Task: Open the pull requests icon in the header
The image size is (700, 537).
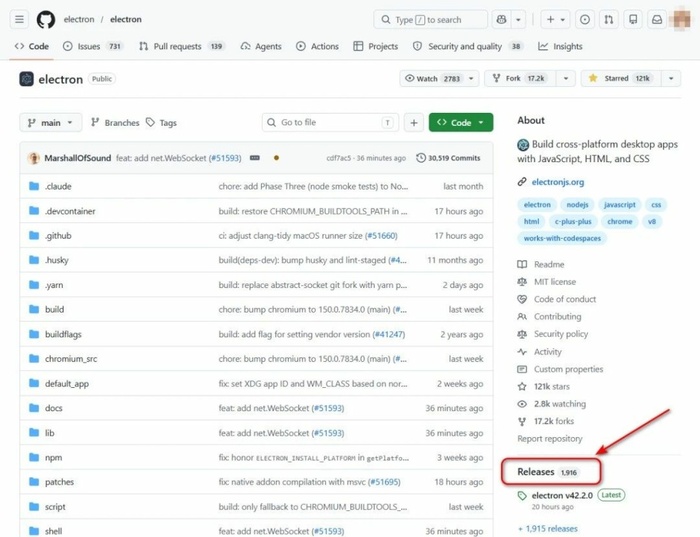Action: point(609,20)
